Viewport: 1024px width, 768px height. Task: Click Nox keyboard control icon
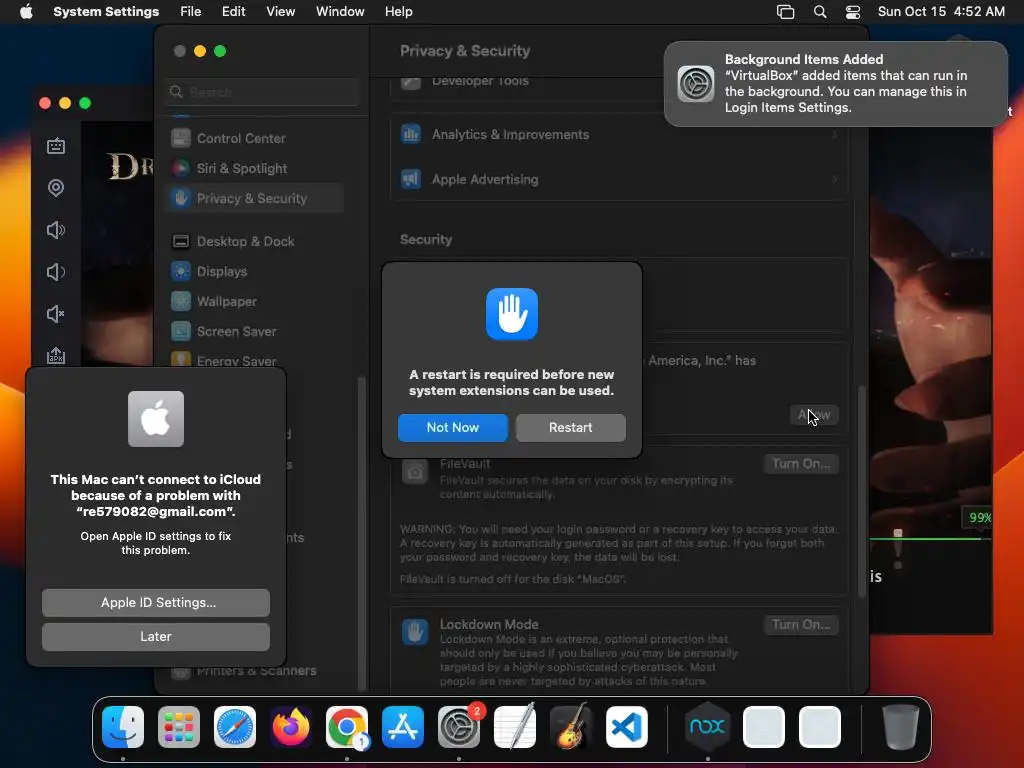tap(56, 146)
